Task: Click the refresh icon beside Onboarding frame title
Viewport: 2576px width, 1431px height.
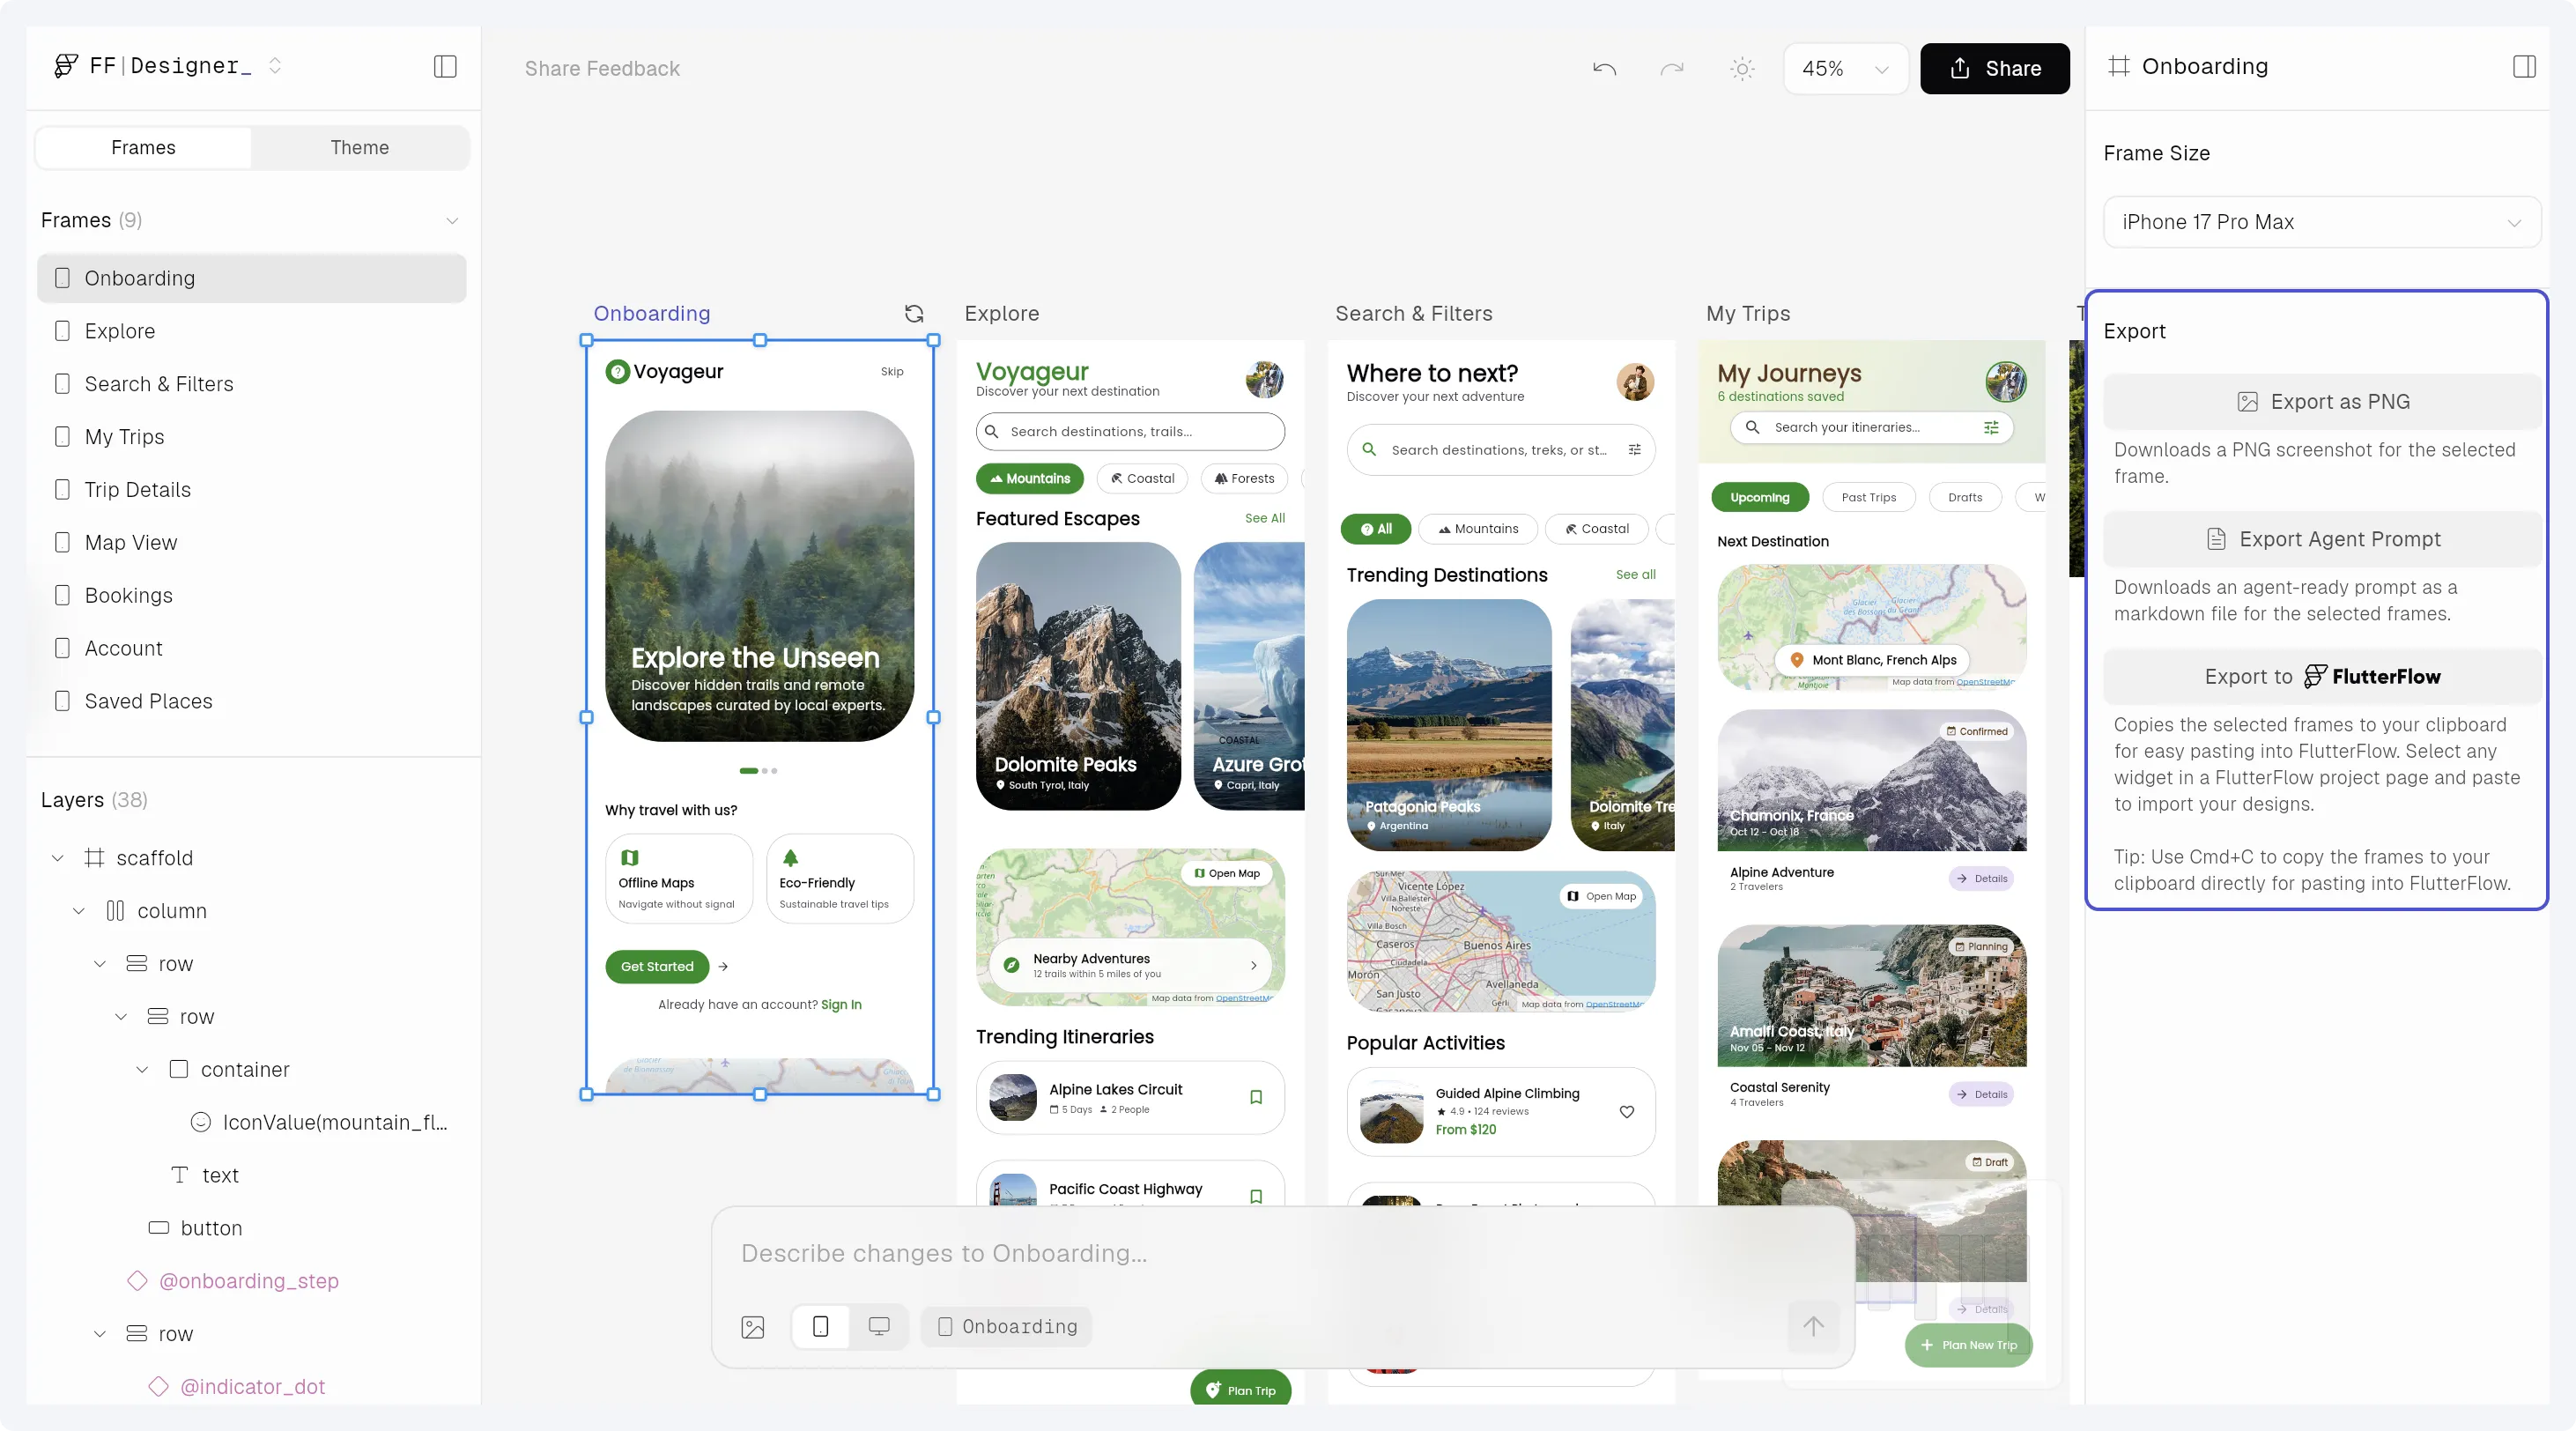Action: [914, 313]
